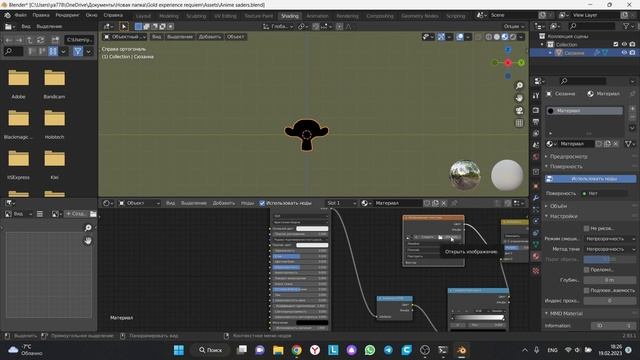
Task: Open the Режим смешивания Непрозрачность dropdown
Action: [610, 238]
